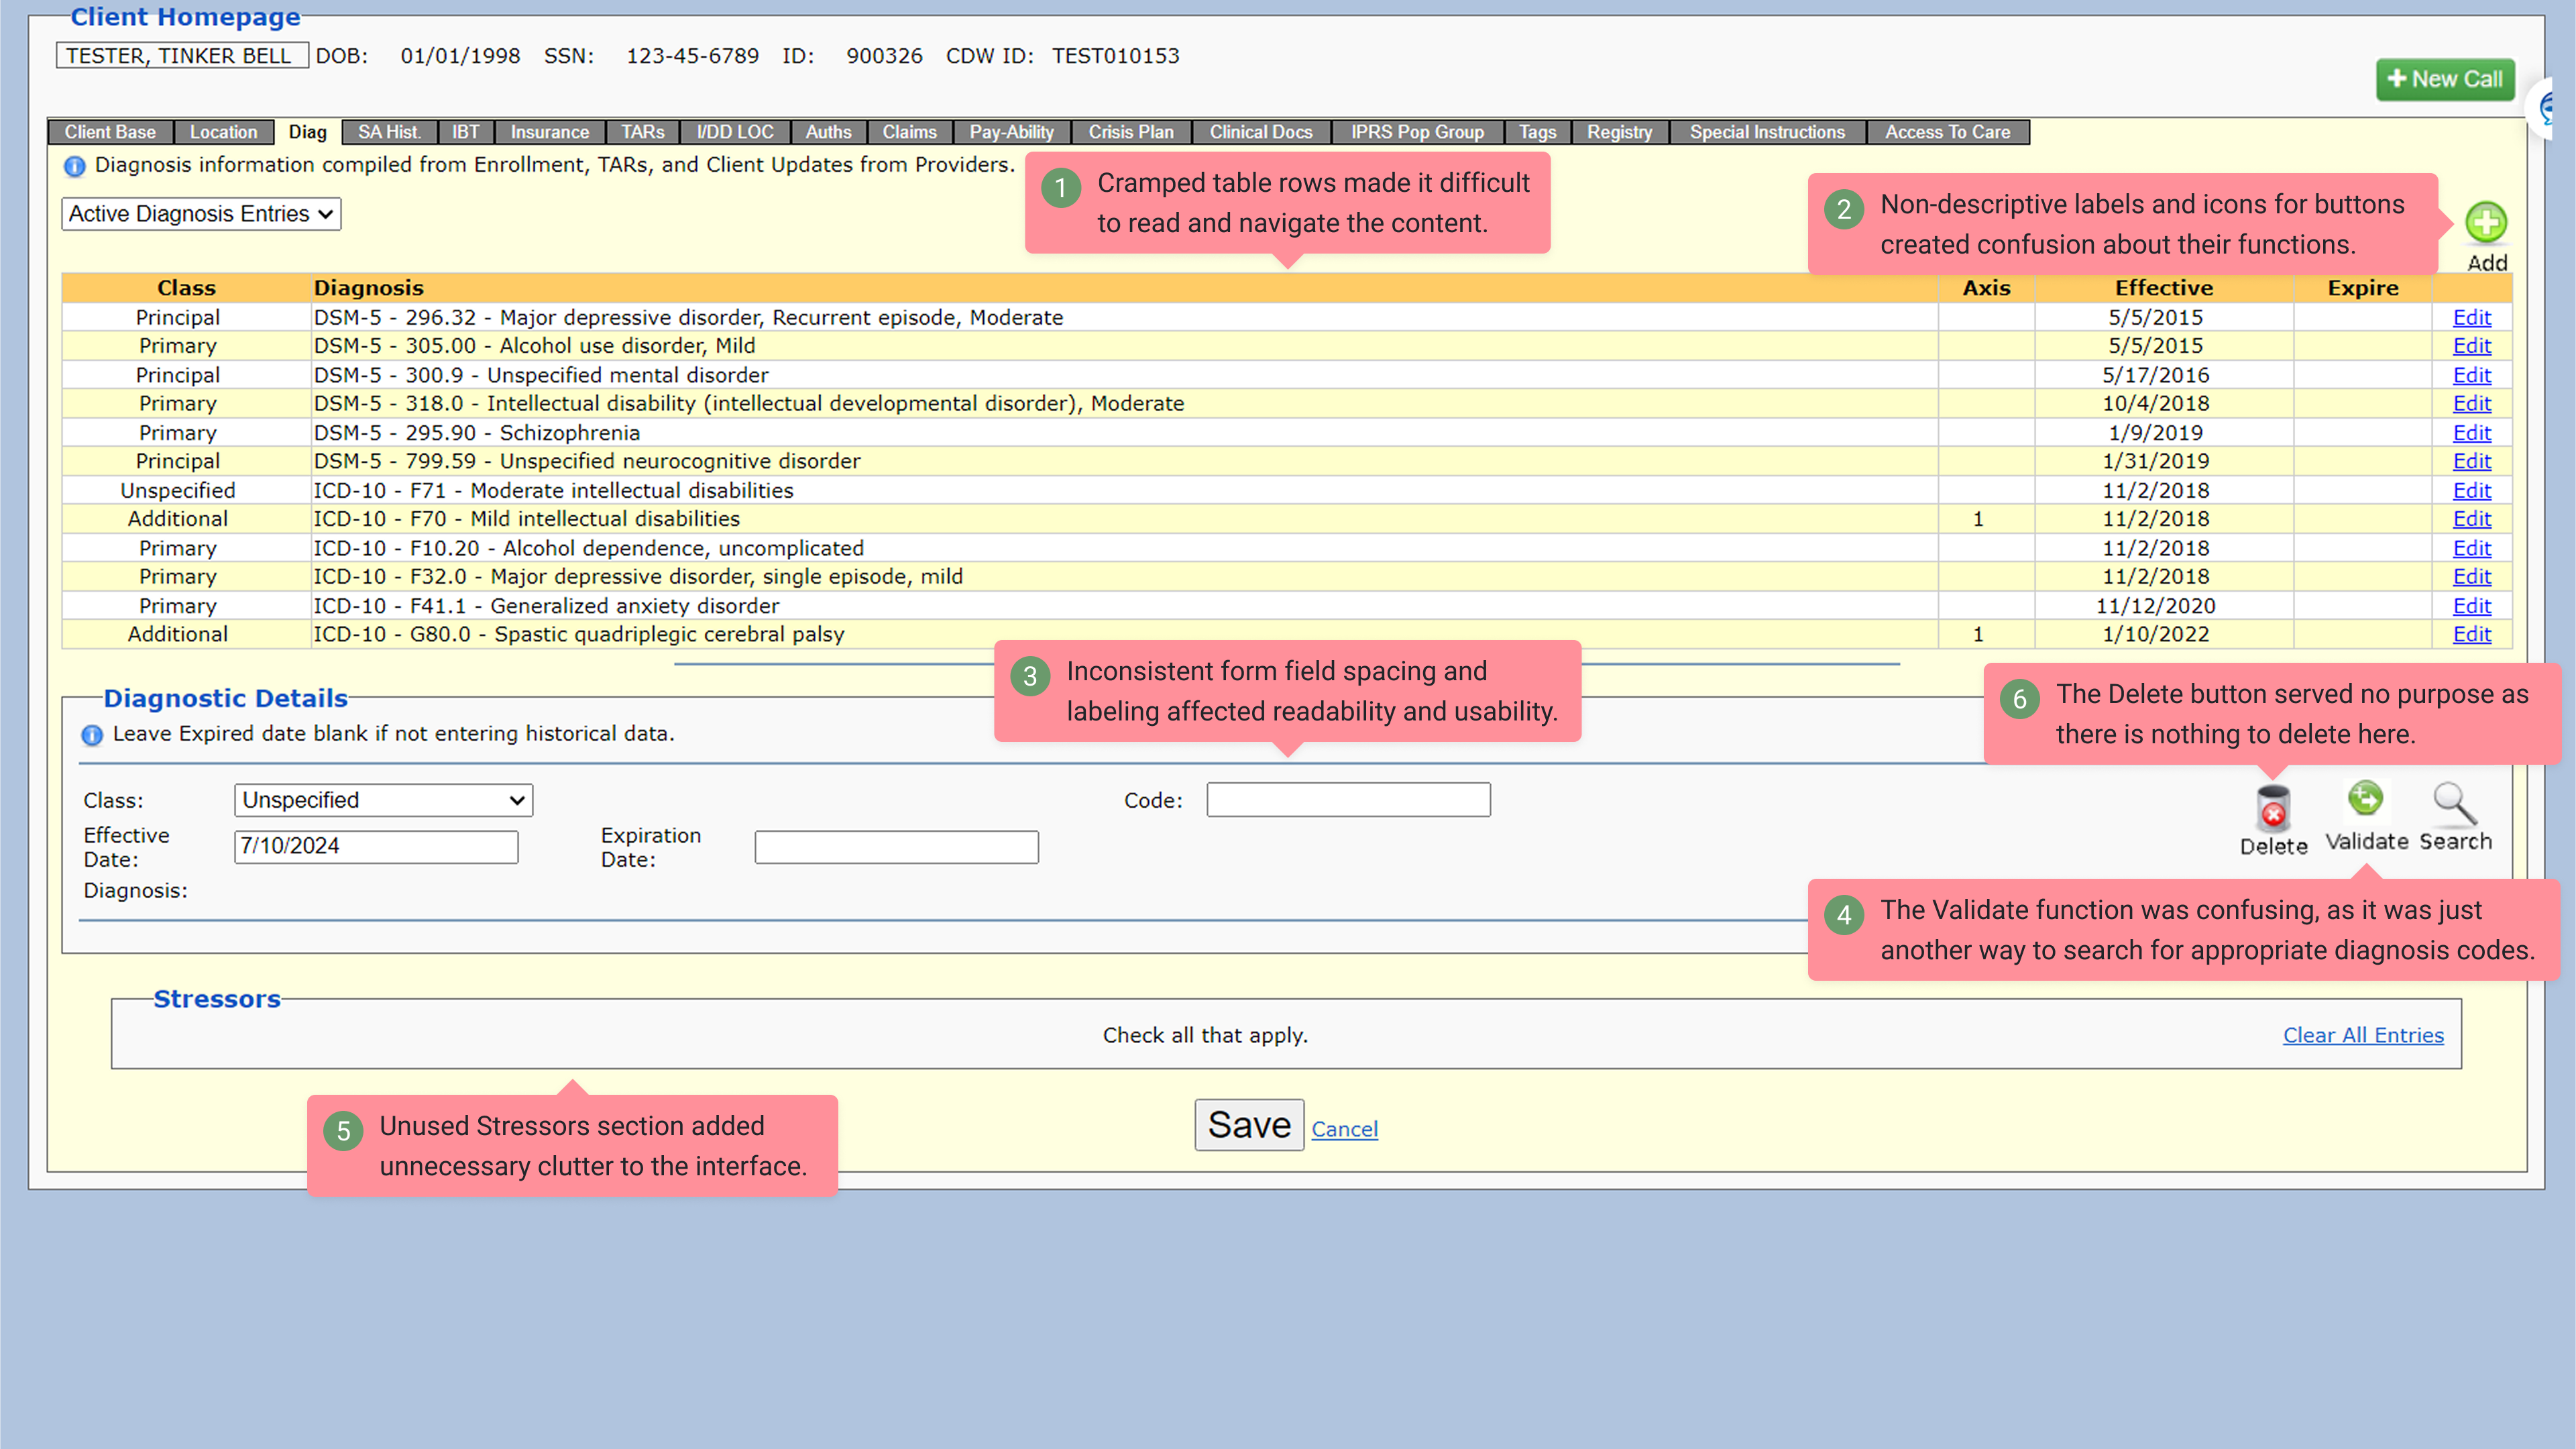Open the IPRS Pop Group tab
The image size is (2576, 1449).
(x=1417, y=132)
